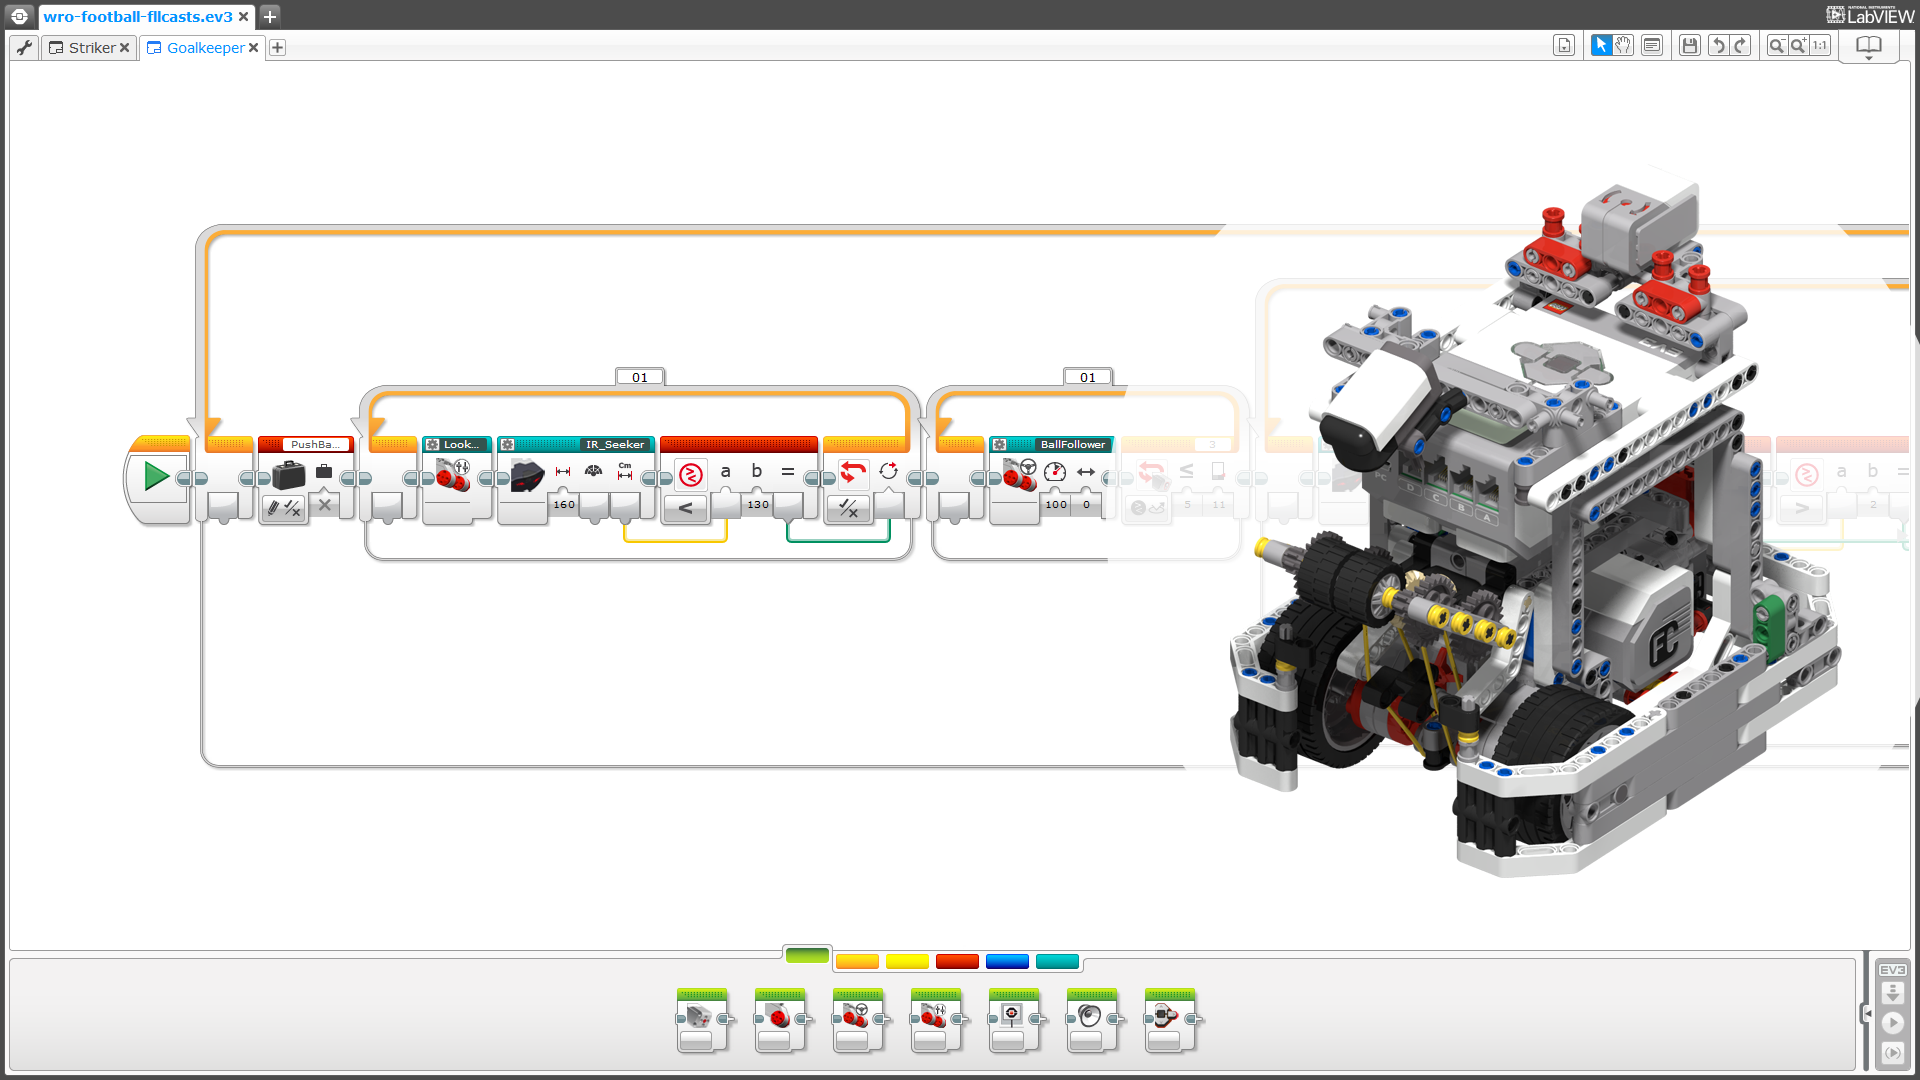Expand the EV3 hardware page panel
The image size is (1920, 1080).
(x=1868, y=1012)
